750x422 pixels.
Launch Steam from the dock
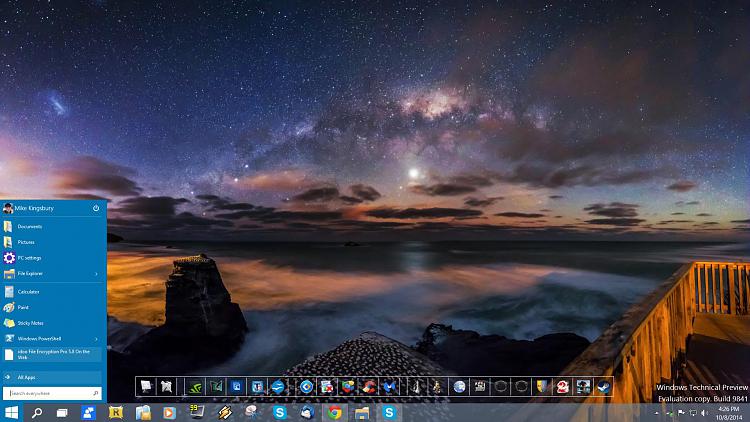click(604, 387)
